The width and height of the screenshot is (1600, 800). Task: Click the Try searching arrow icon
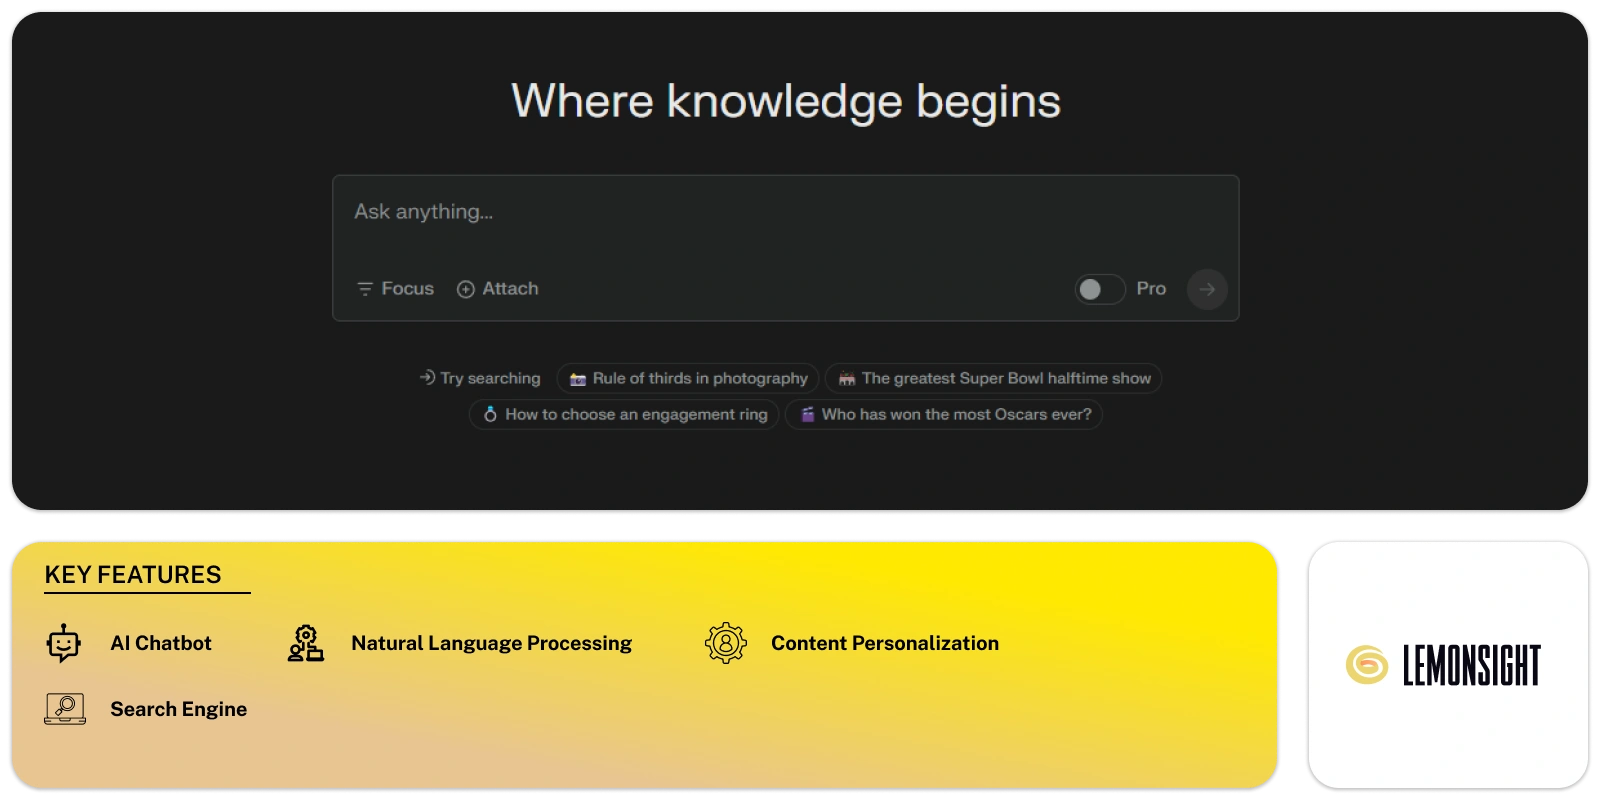coord(427,378)
